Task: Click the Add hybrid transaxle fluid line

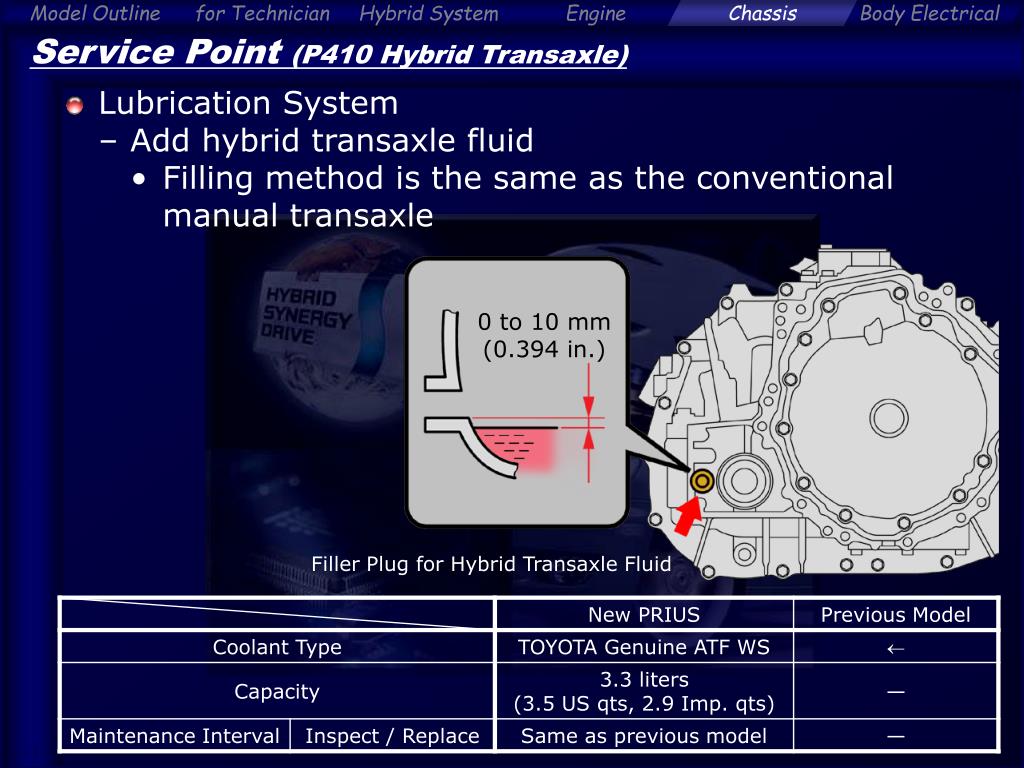Action: [332, 140]
